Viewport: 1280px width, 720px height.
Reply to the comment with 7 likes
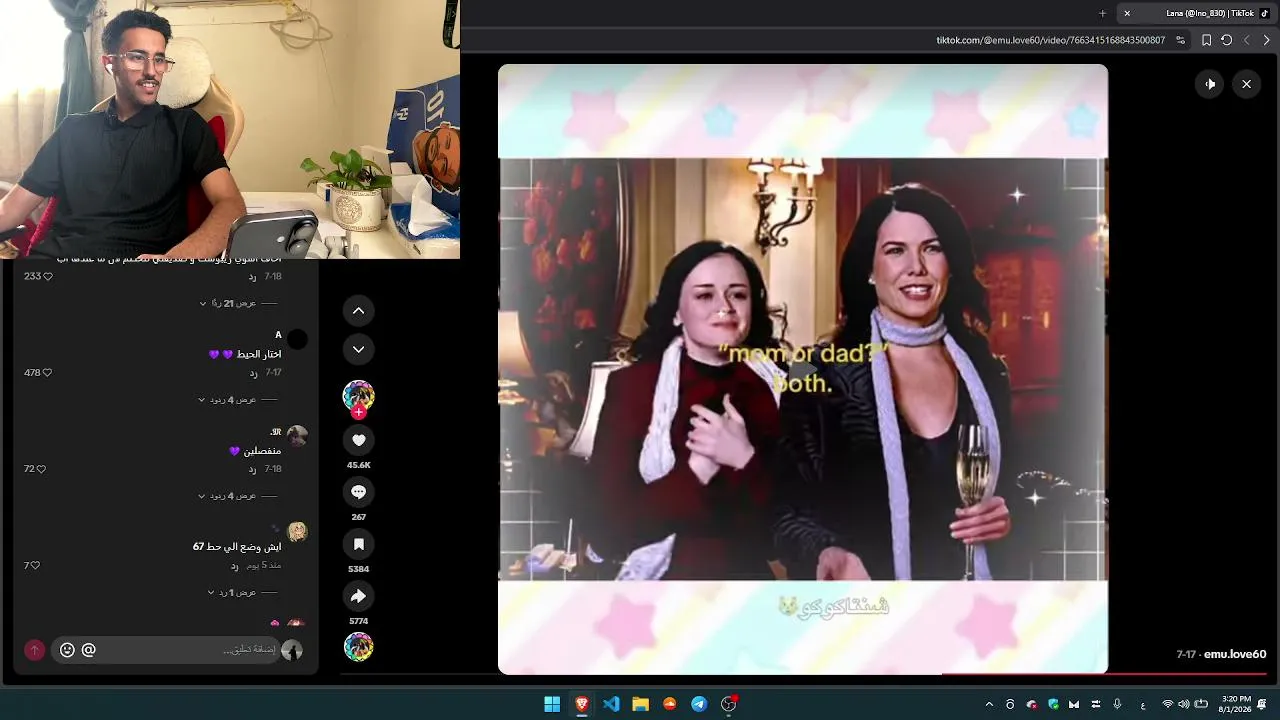pyautogui.click(x=235, y=566)
